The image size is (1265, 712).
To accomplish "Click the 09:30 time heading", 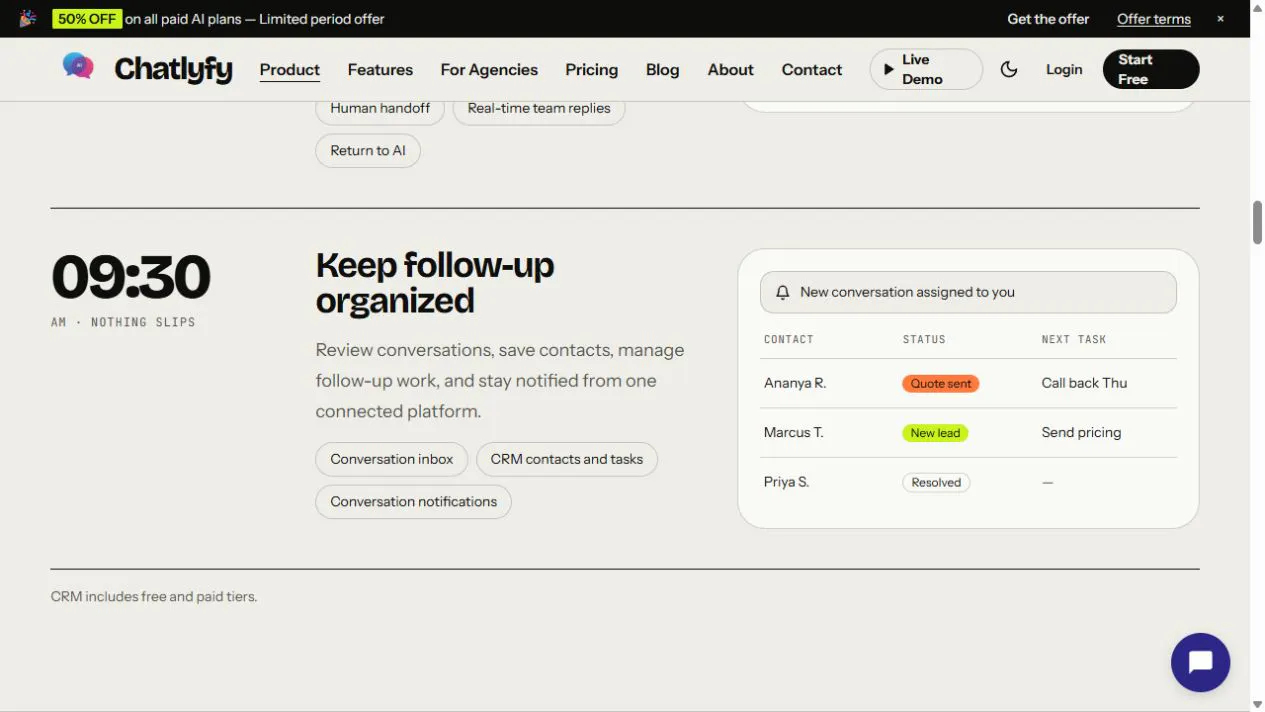I will point(131,277).
